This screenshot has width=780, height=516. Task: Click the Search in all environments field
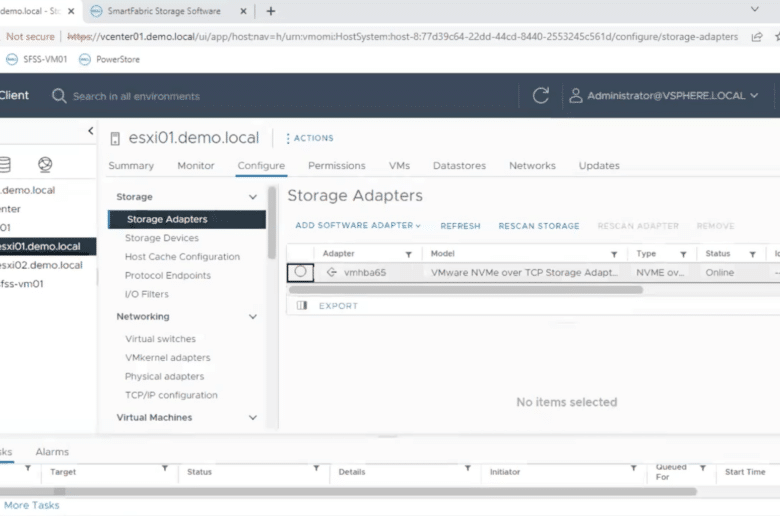136,96
